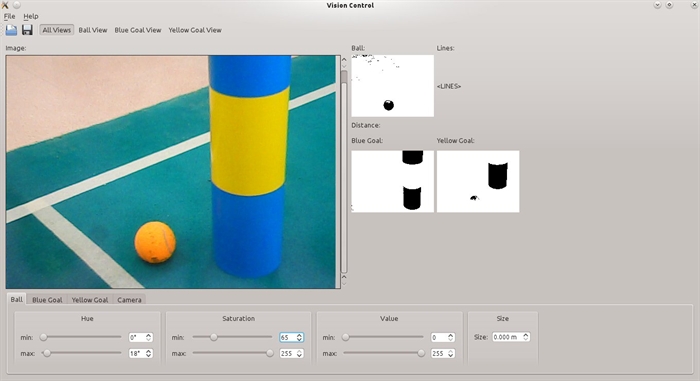
Task: Decrease the Value max spinbox value
Action: [451, 356]
